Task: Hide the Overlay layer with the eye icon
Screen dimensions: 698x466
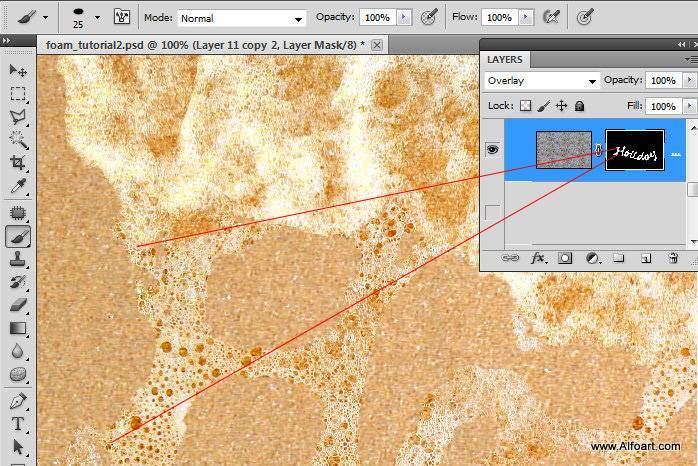Action: 492,150
